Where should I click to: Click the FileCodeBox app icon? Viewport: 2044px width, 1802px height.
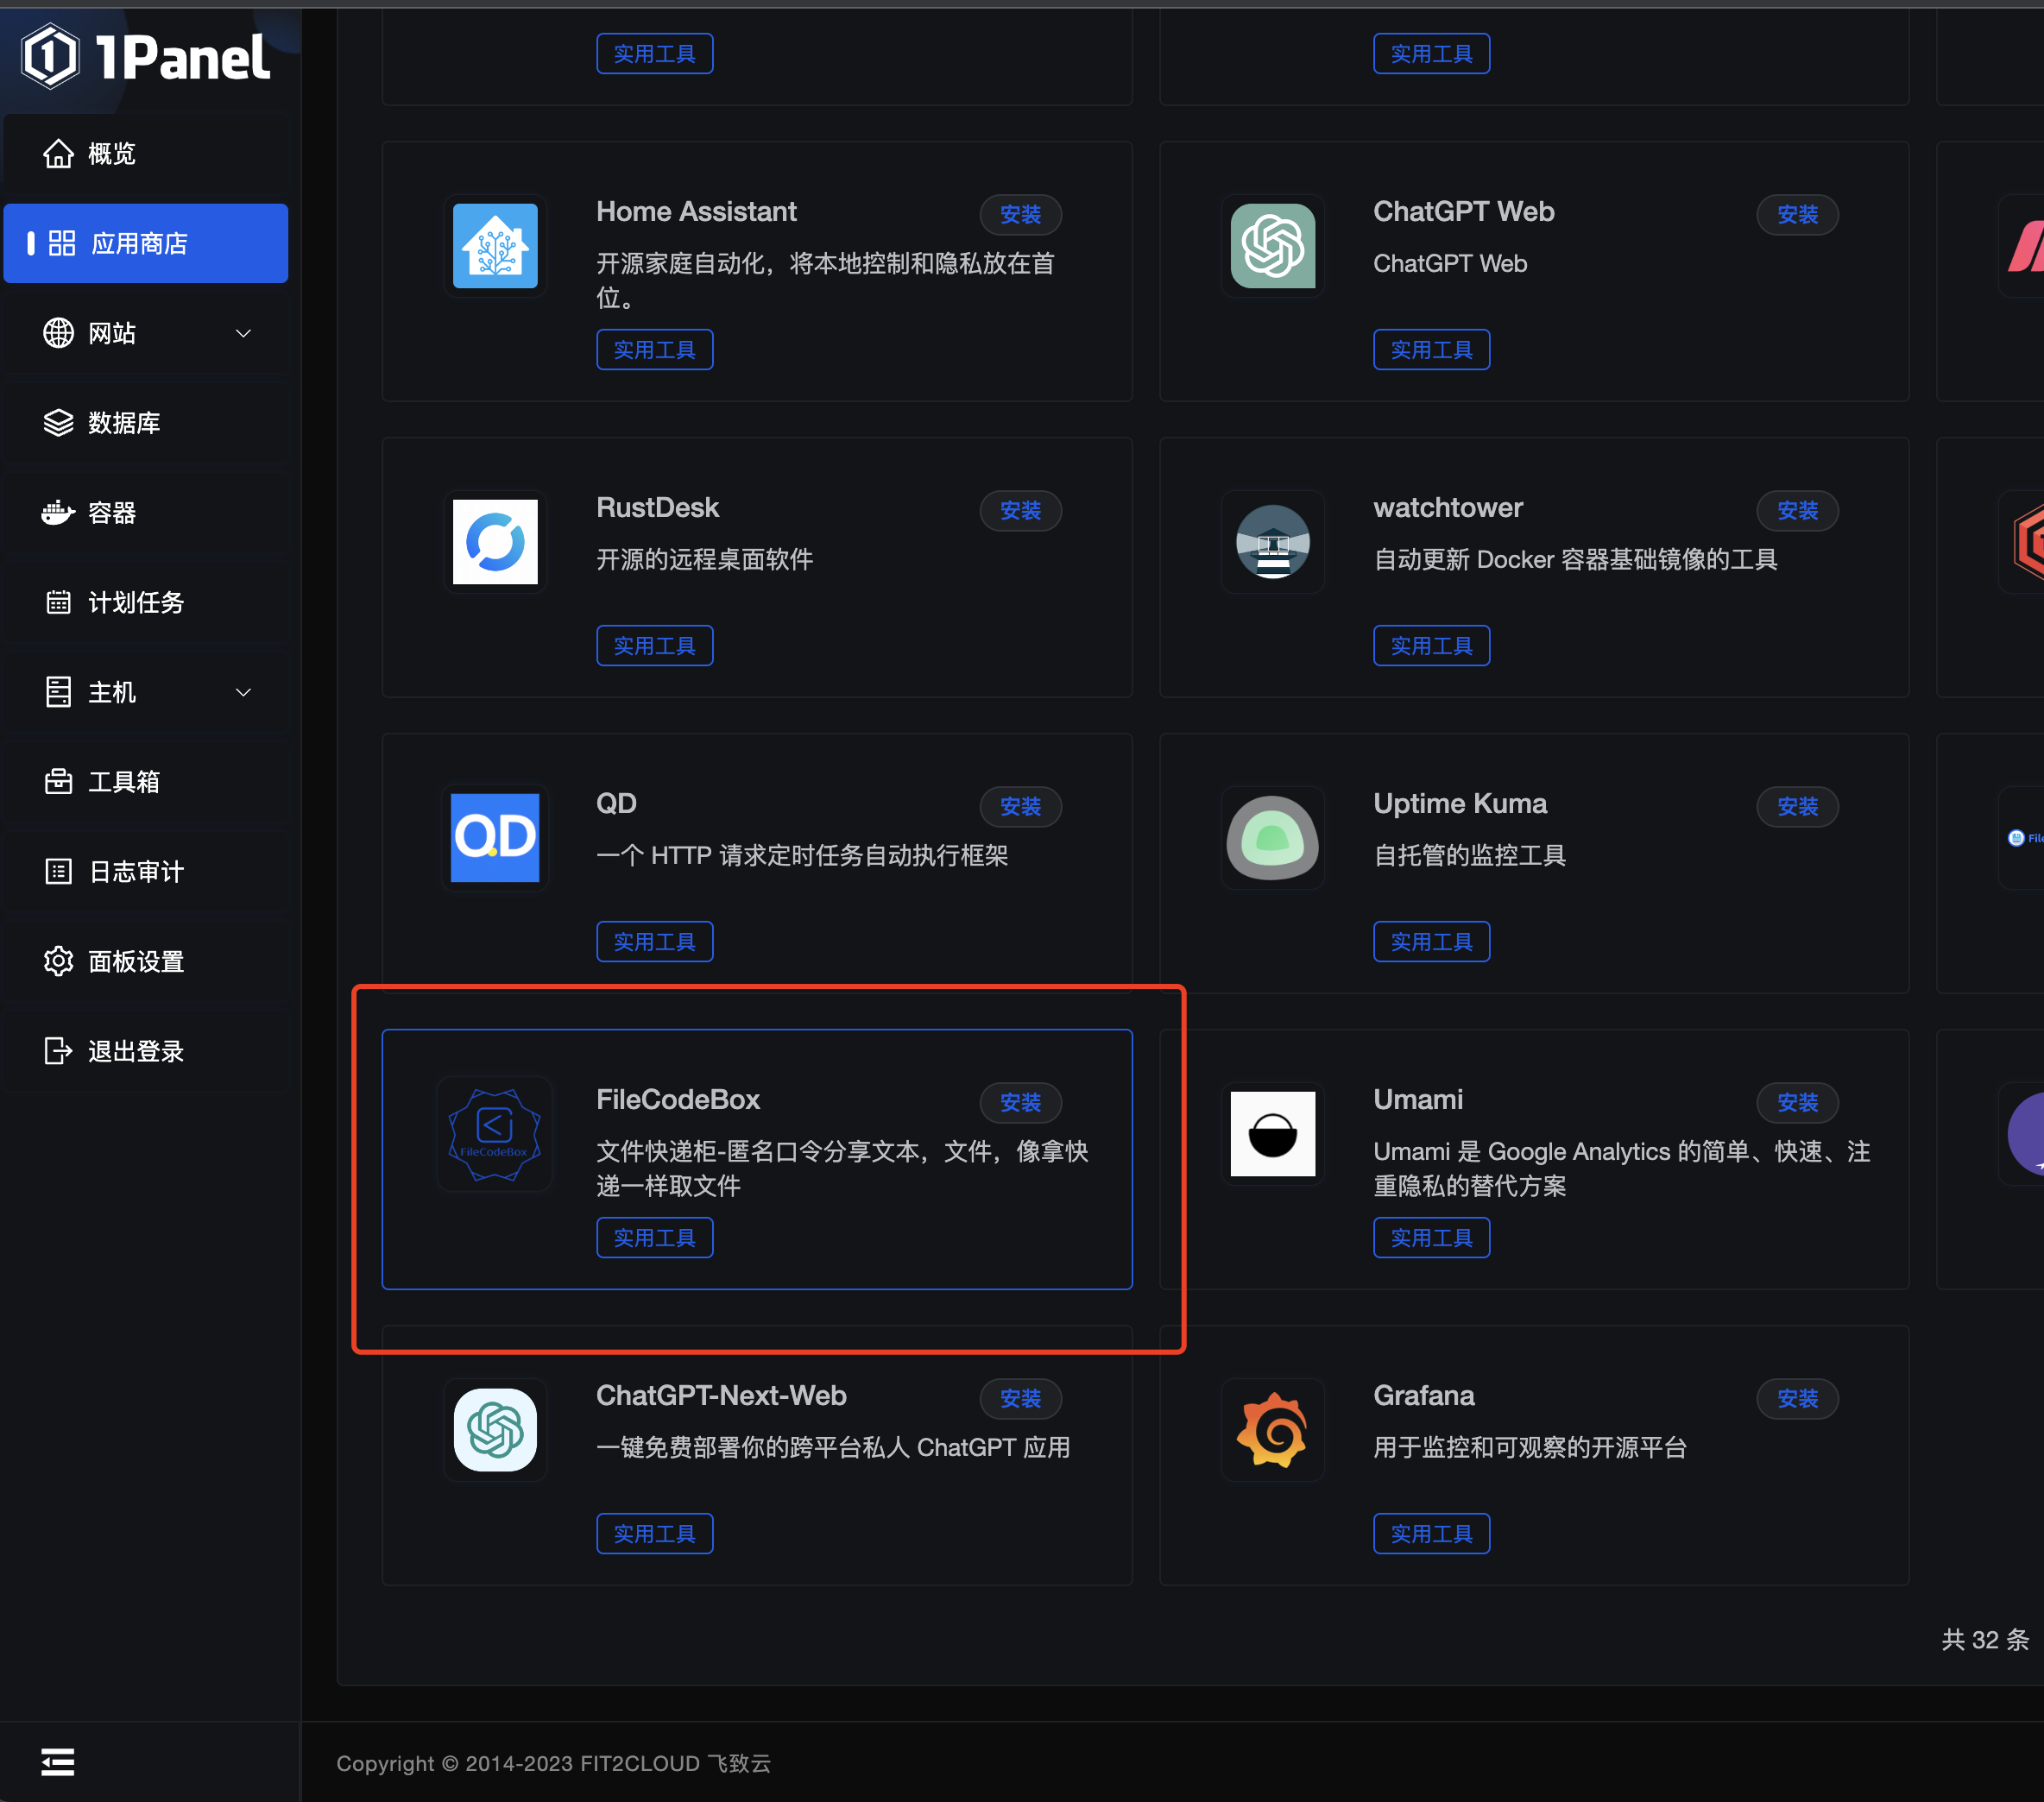[495, 1134]
